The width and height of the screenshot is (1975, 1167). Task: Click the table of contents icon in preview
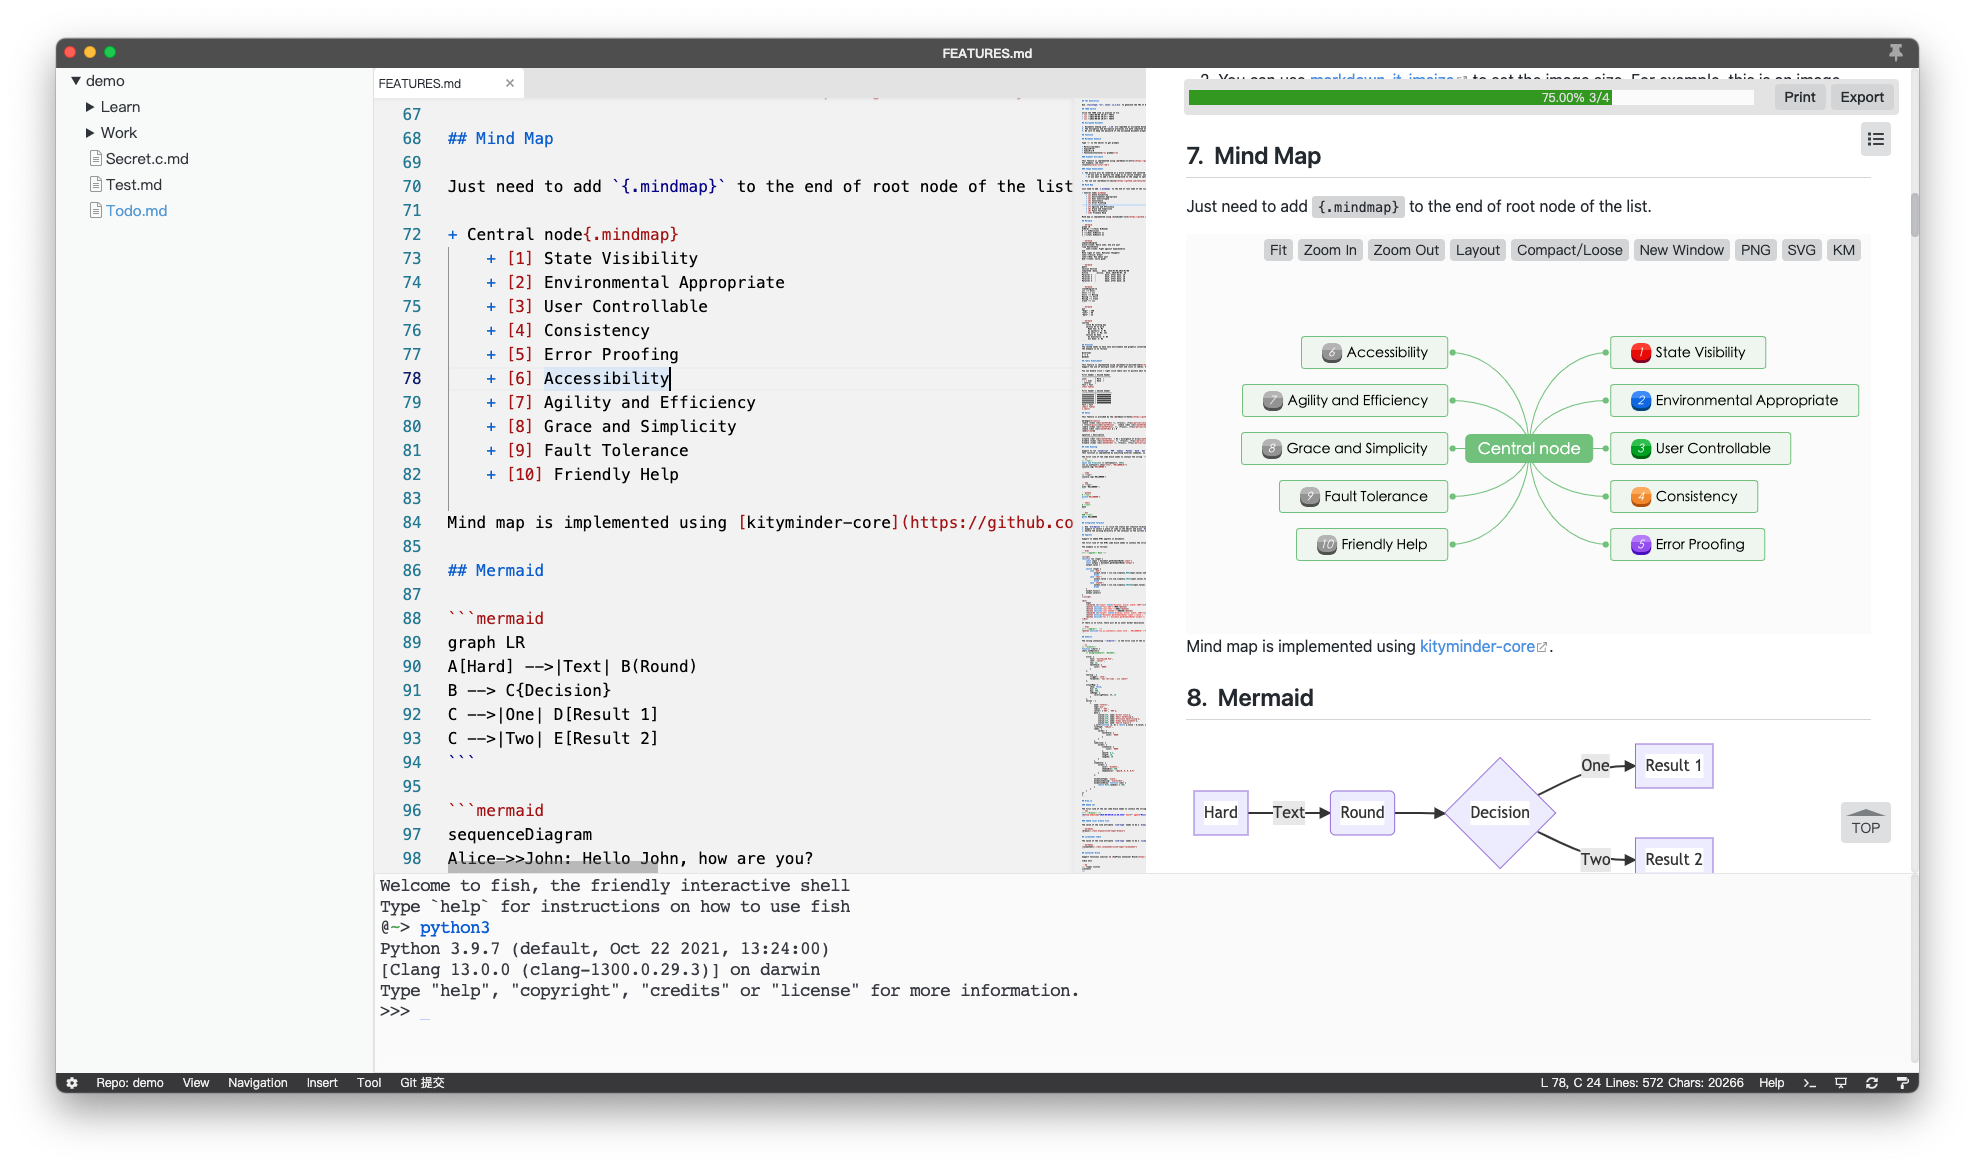(x=1874, y=138)
